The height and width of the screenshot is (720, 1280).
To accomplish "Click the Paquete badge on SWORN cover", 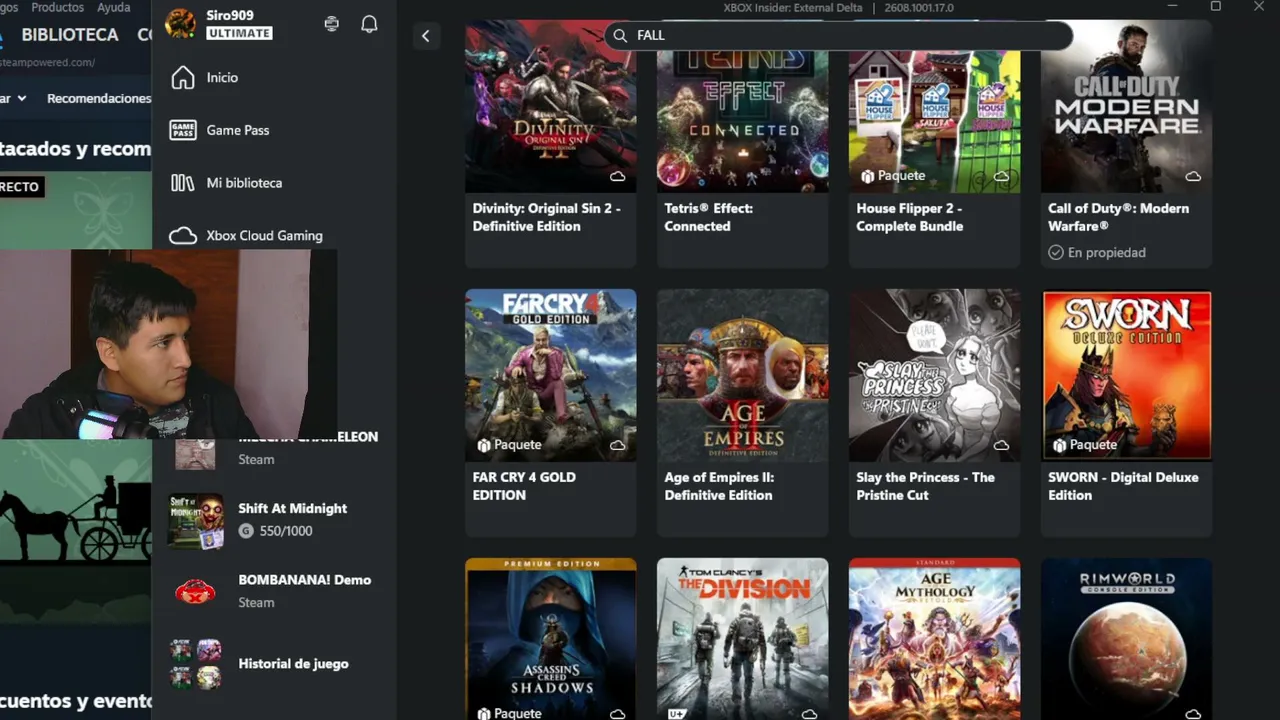I will 1085,445.
